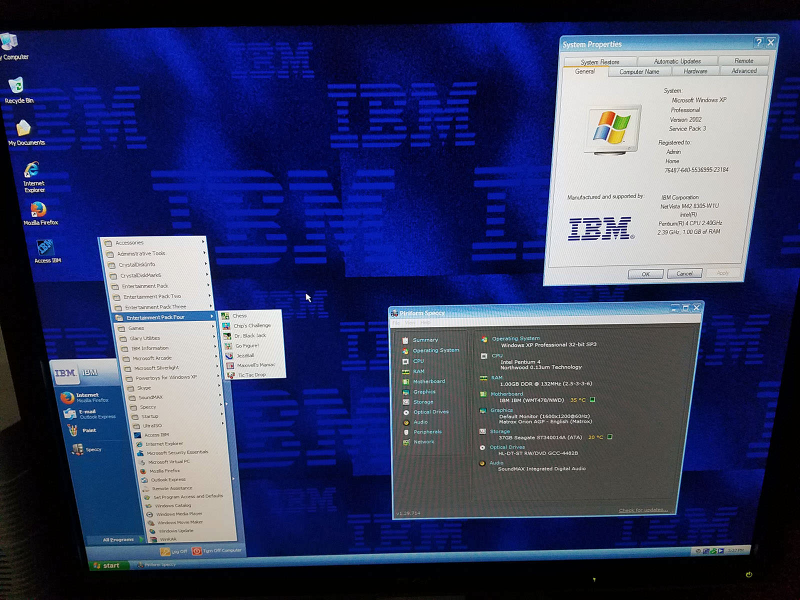Click the Check for updates link in Speccy
This screenshot has height=600, width=800.
point(643,510)
